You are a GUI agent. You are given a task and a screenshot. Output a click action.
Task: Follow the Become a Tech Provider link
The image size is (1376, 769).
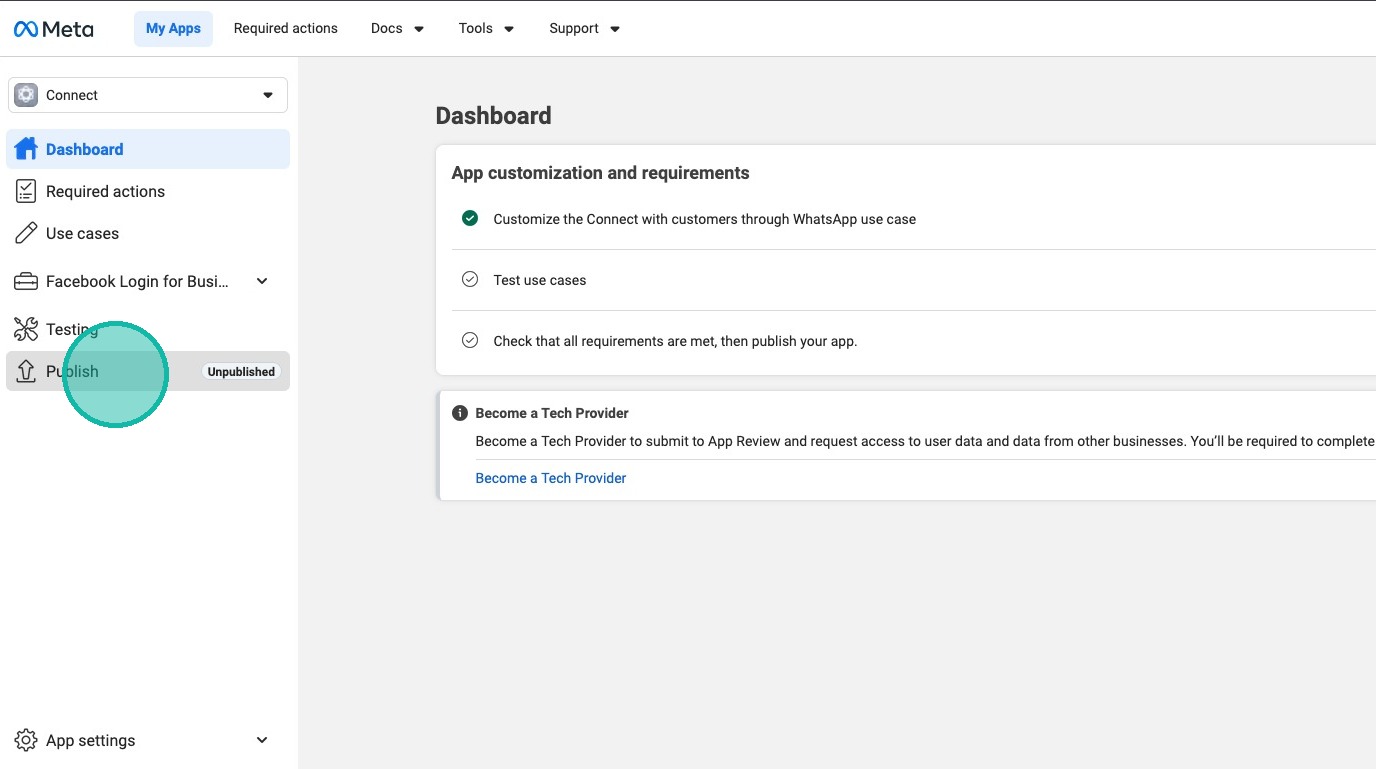pyautogui.click(x=551, y=478)
